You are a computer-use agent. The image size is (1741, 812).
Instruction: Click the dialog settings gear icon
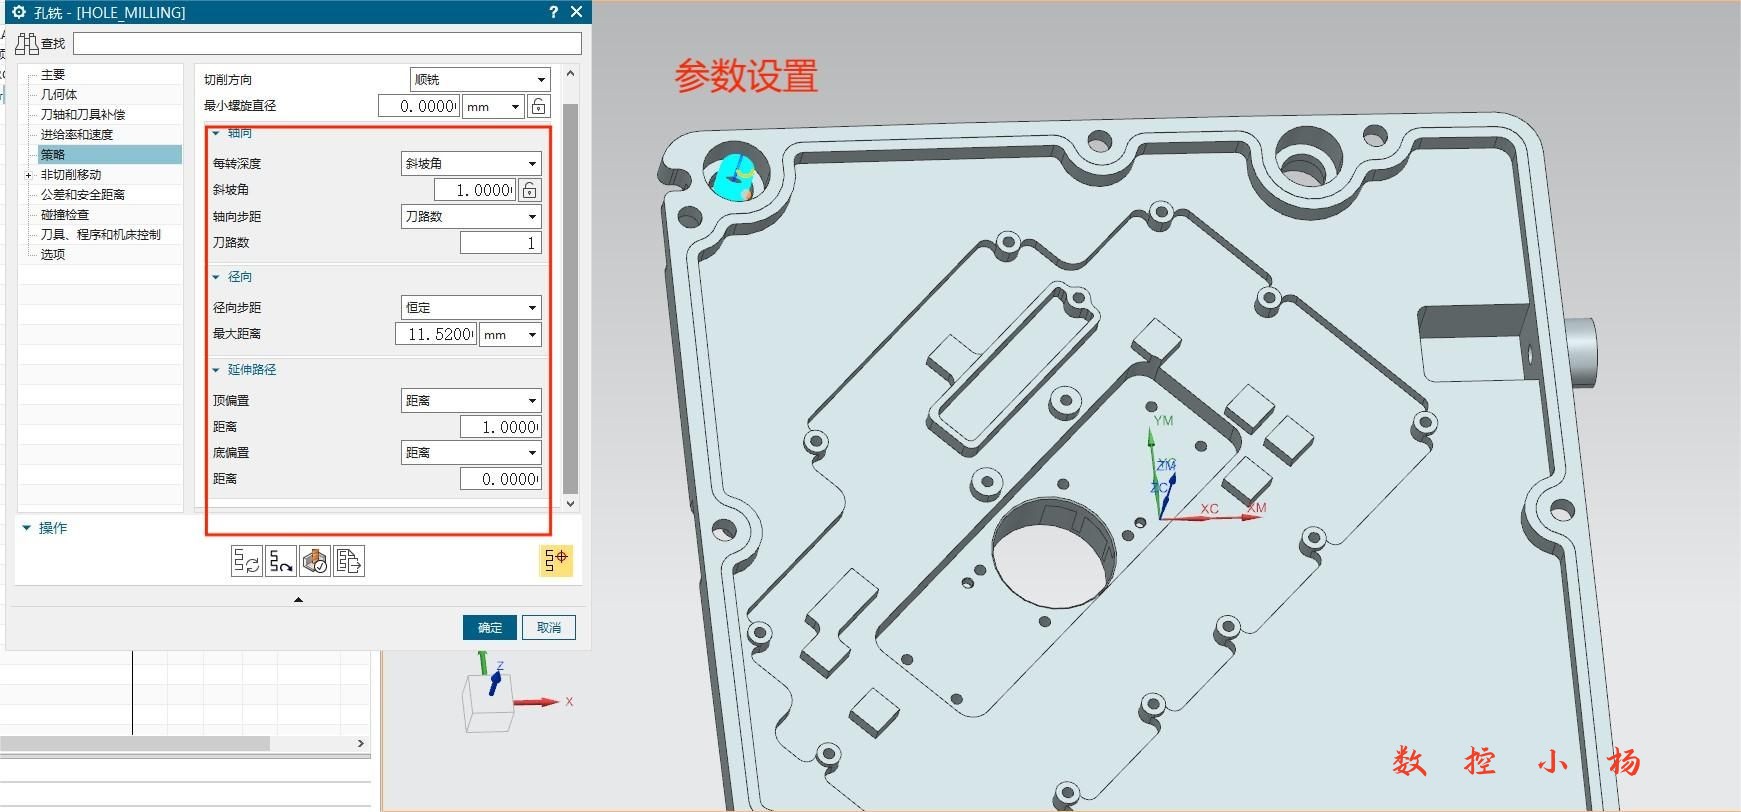(18, 12)
